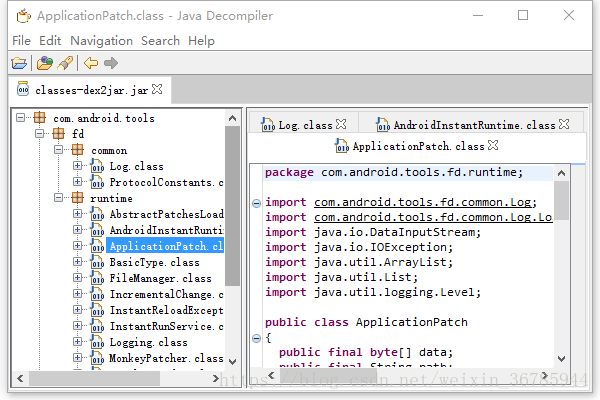
Task: Click the com.android.tools package icon
Action: (x=39, y=118)
